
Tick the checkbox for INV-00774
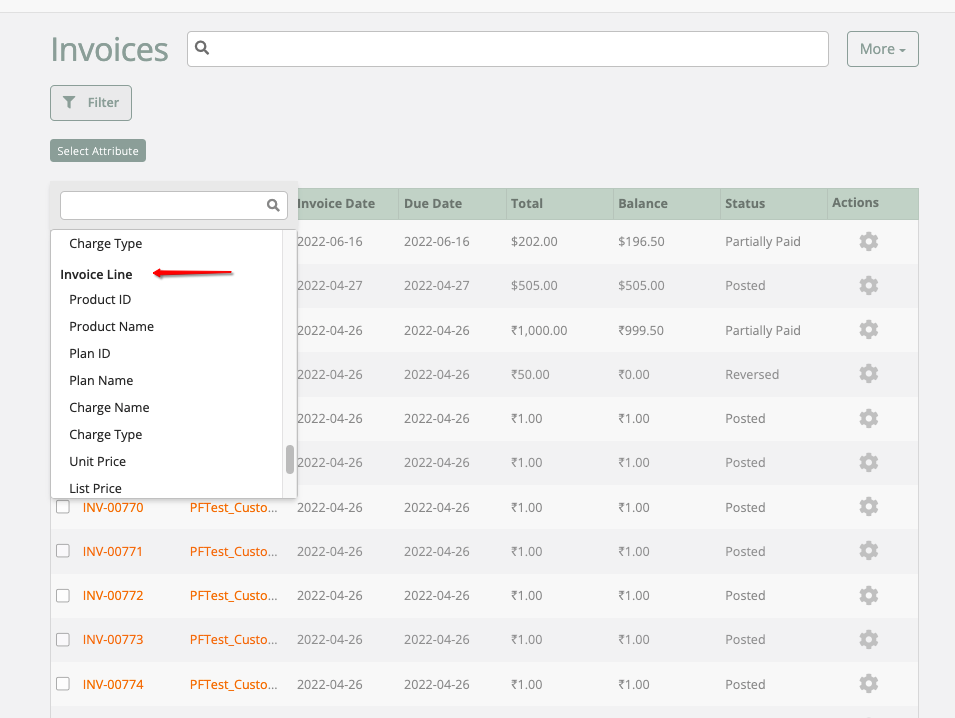point(63,684)
